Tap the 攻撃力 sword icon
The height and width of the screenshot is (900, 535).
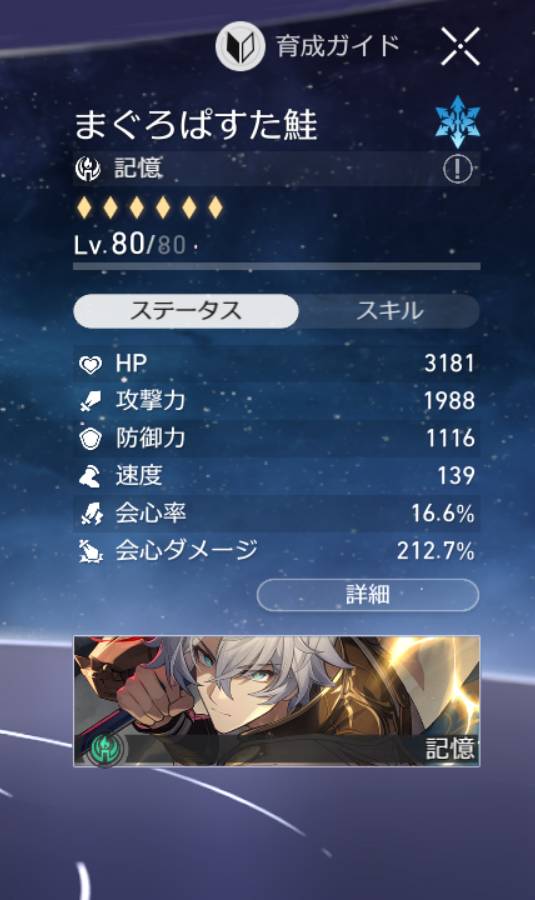click(90, 401)
